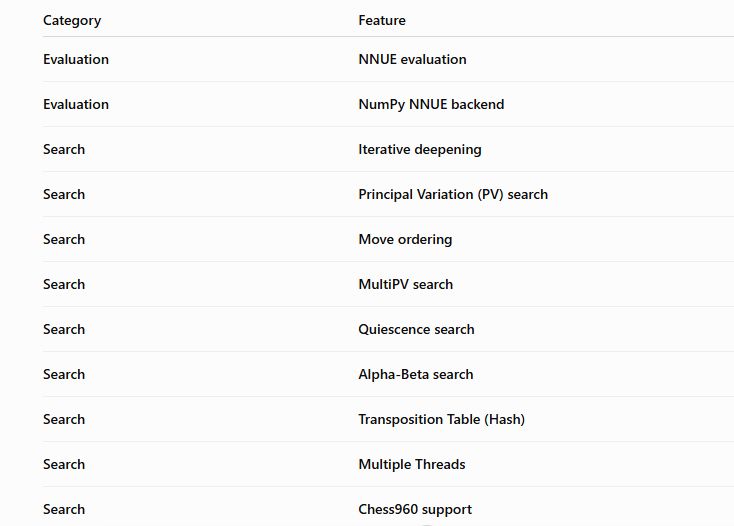Viewport: 734px width, 526px height.
Task: Click Search category beside Iterative deepening
Action: (64, 150)
